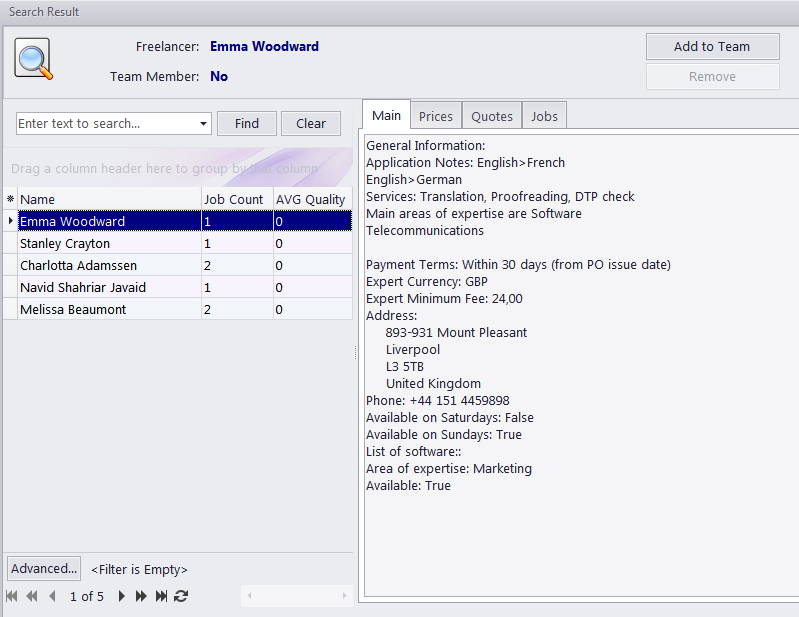Screen dimensions: 799x617
Task: Click the grid horizontal scrollbar
Action: pos(297,596)
